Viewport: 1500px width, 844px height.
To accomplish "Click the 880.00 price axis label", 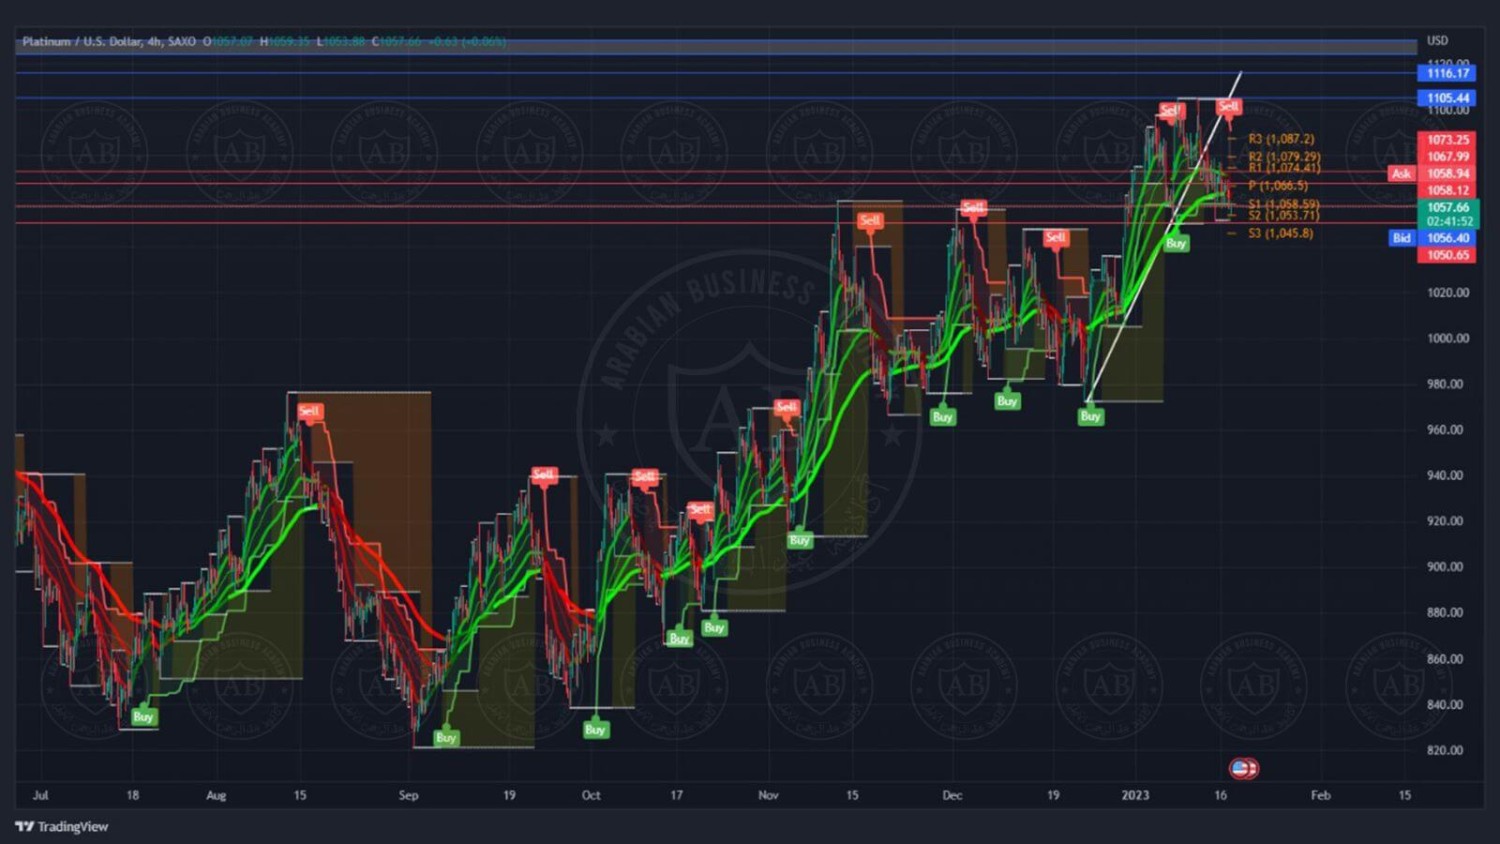I will click(1445, 613).
